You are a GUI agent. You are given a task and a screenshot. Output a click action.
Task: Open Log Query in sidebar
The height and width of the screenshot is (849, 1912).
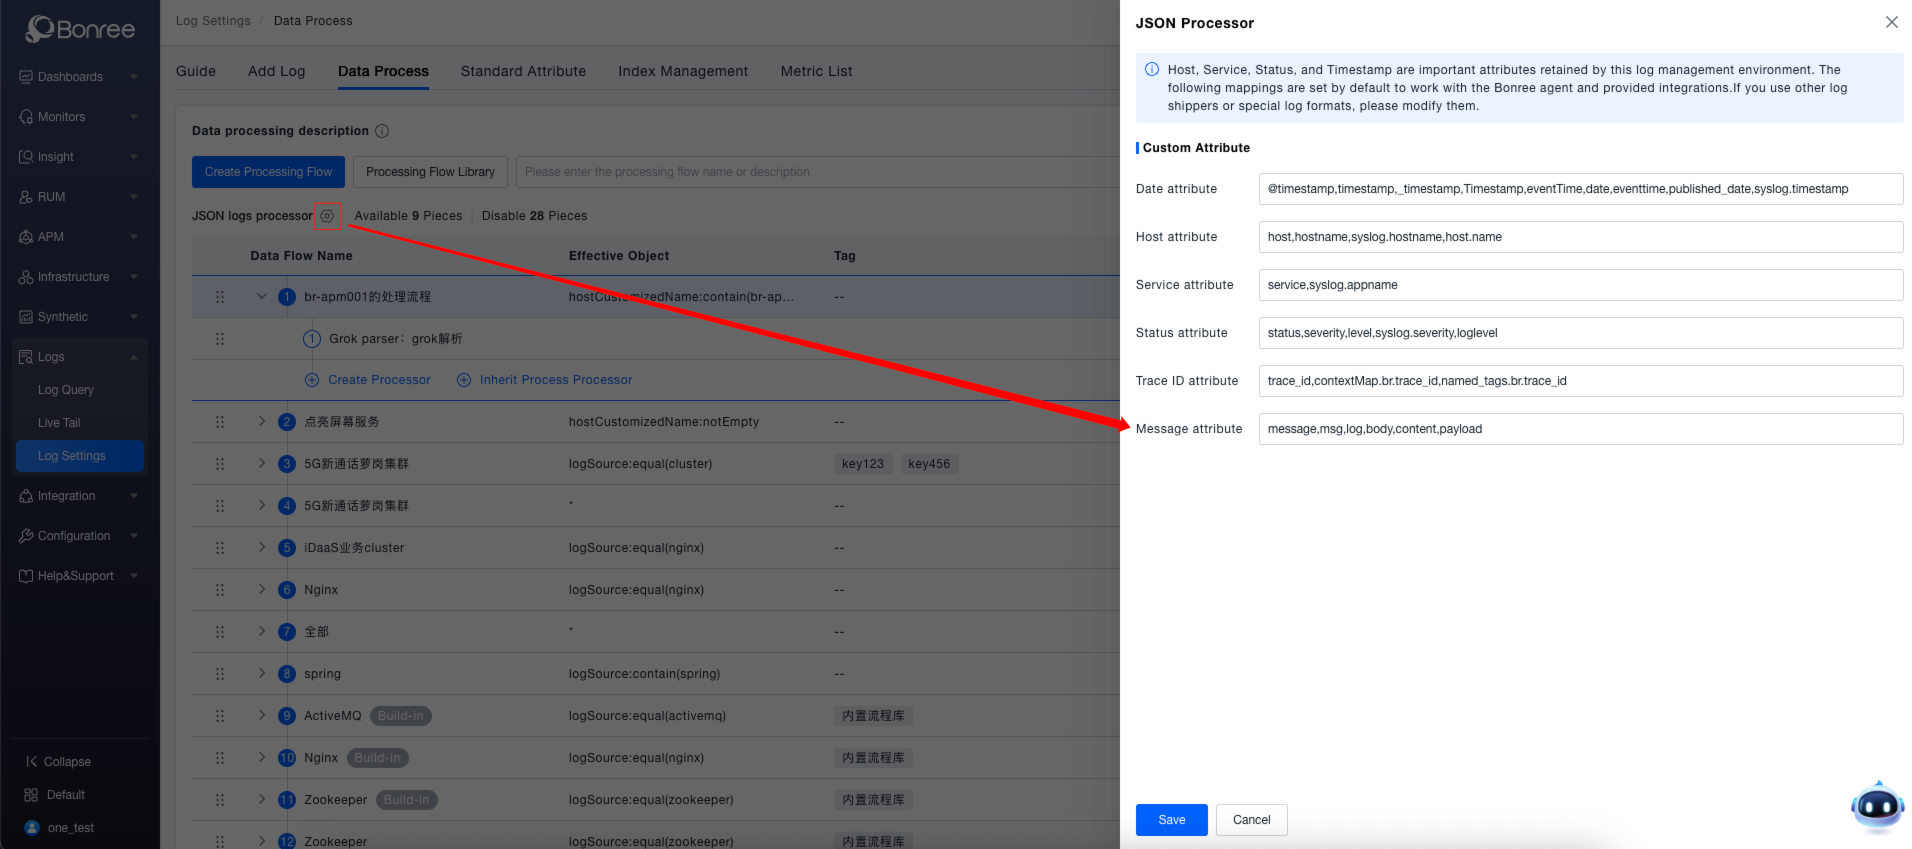coord(66,390)
